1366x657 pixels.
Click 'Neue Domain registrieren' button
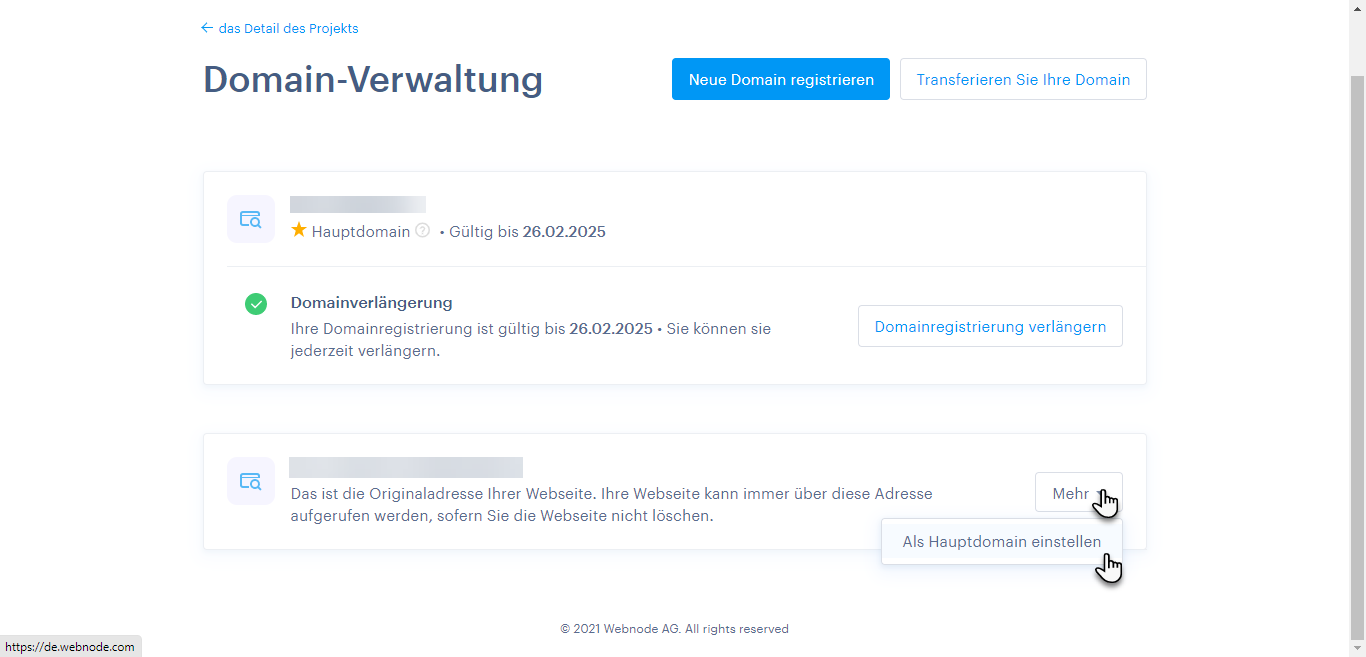pyautogui.click(x=780, y=80)
